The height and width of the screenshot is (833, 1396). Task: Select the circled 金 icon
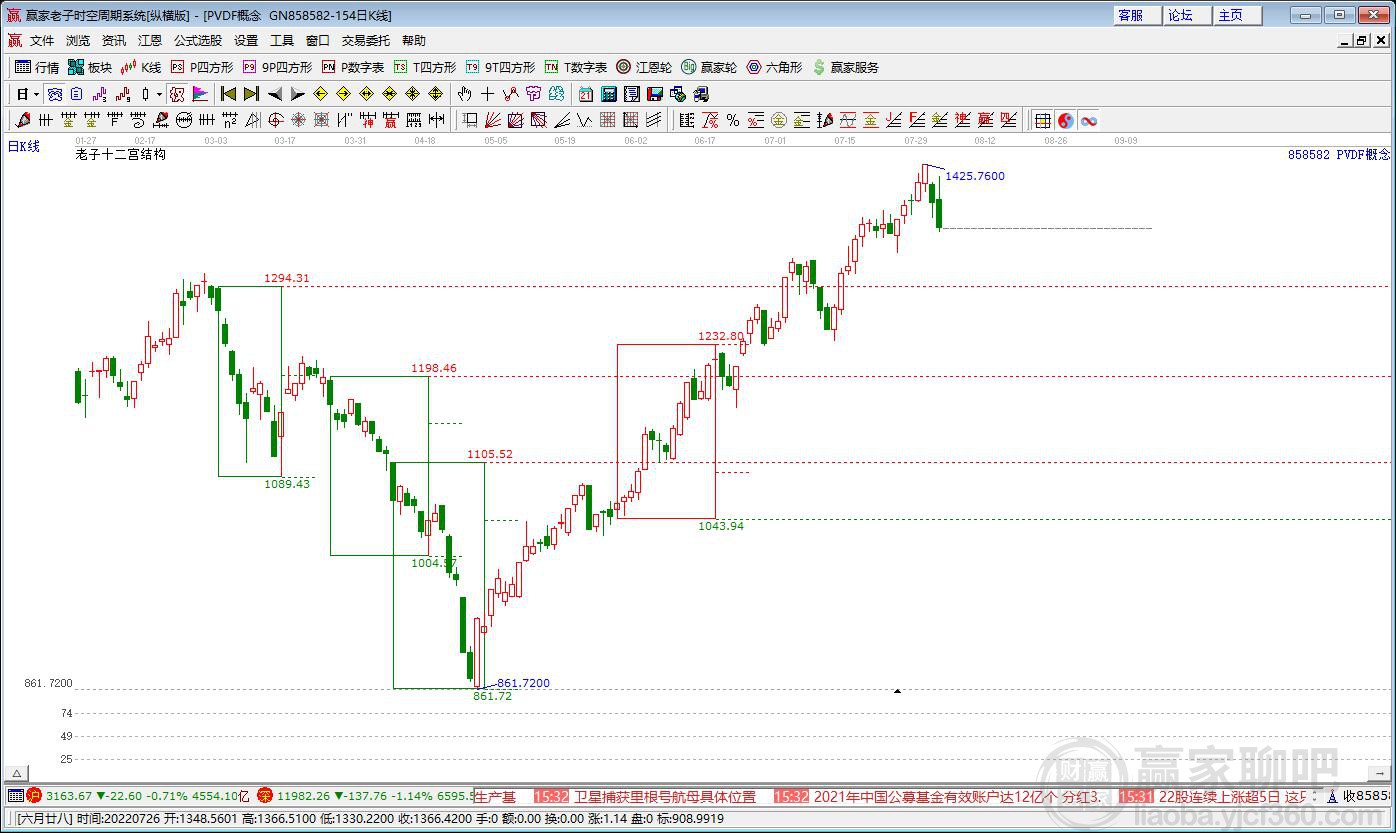coord(779,120)
